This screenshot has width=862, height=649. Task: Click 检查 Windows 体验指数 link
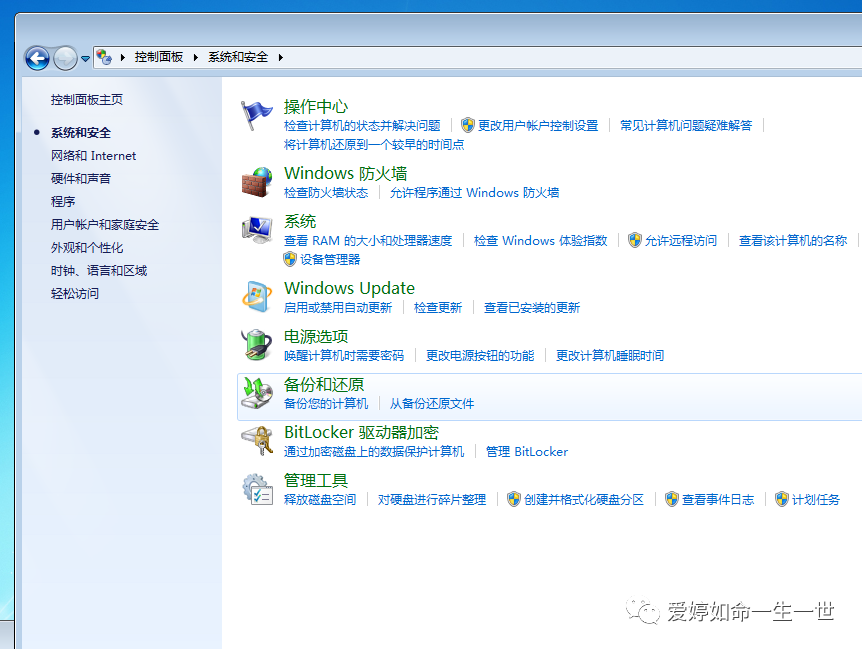540,241
